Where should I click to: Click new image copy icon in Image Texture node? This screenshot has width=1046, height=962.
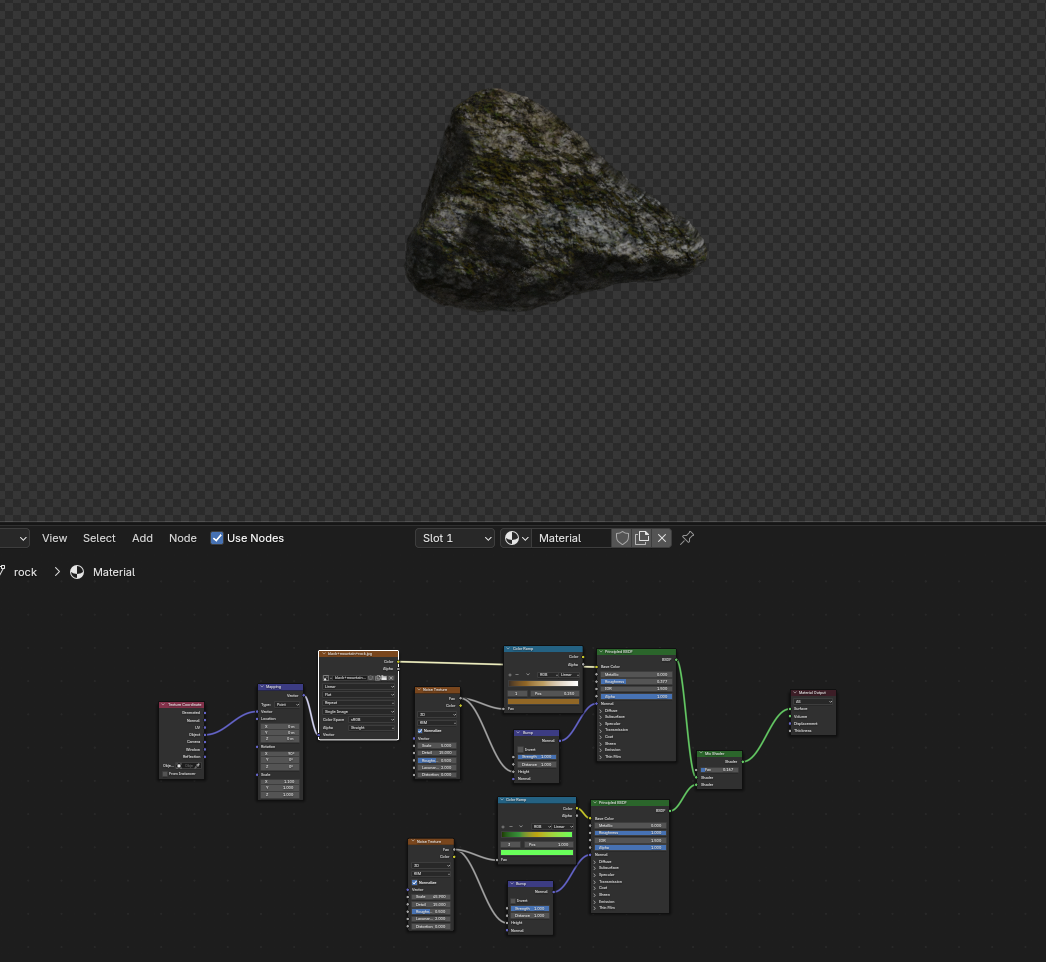(378, 678)
